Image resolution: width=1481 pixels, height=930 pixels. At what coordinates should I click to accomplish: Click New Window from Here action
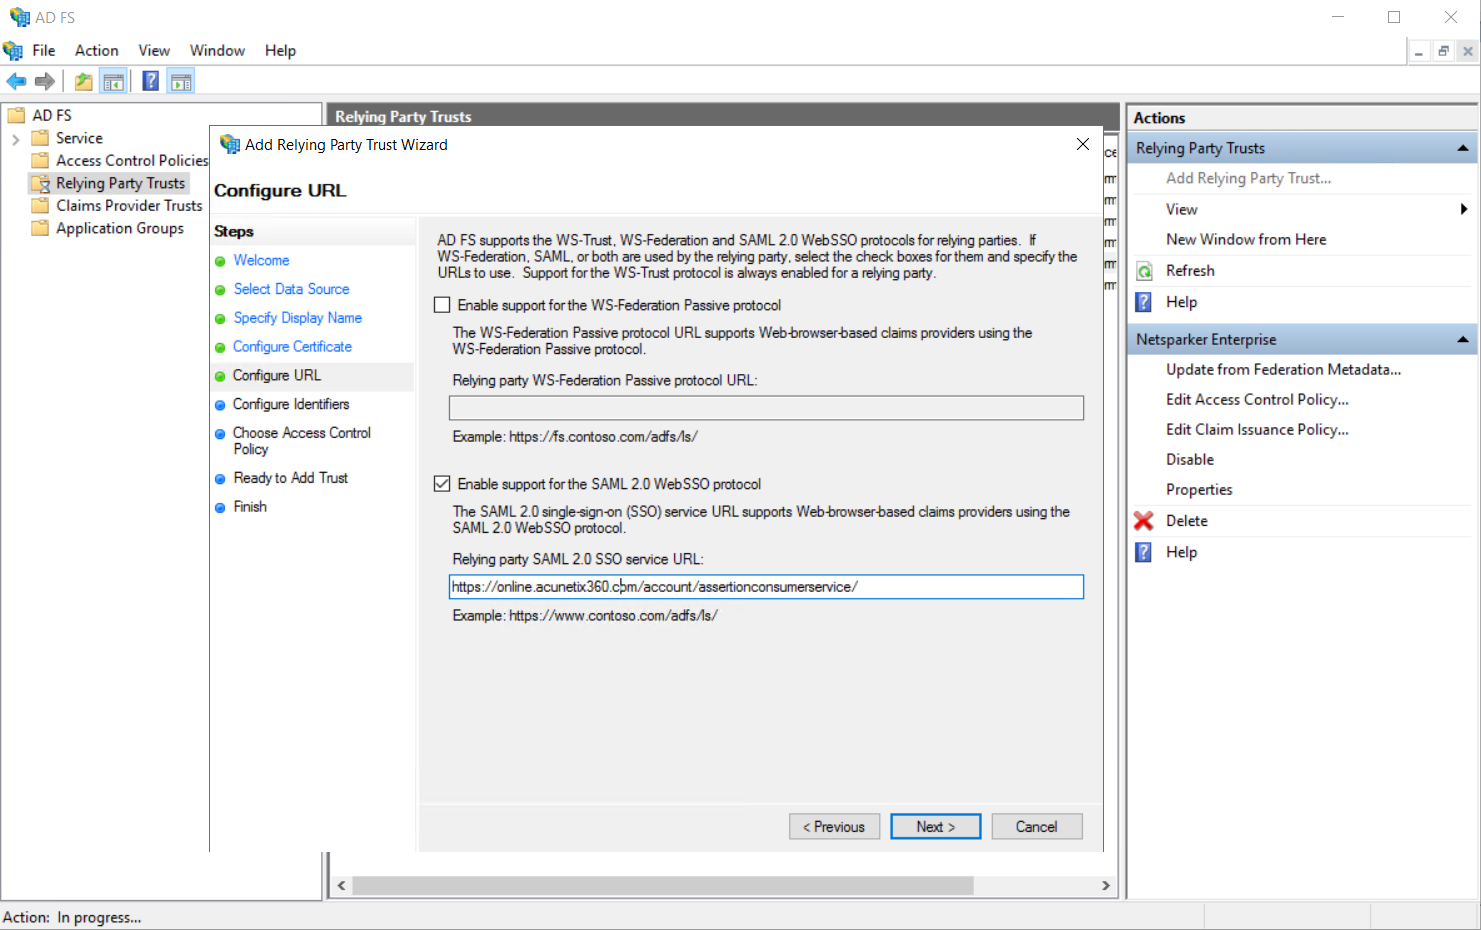(1246, 240)
